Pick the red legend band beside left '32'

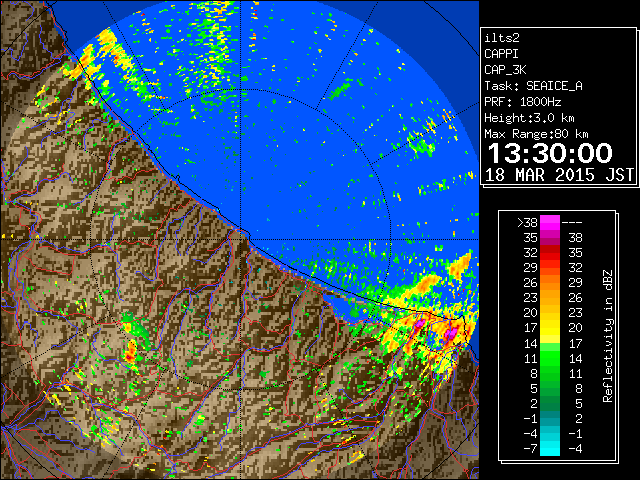pos(550,253)
